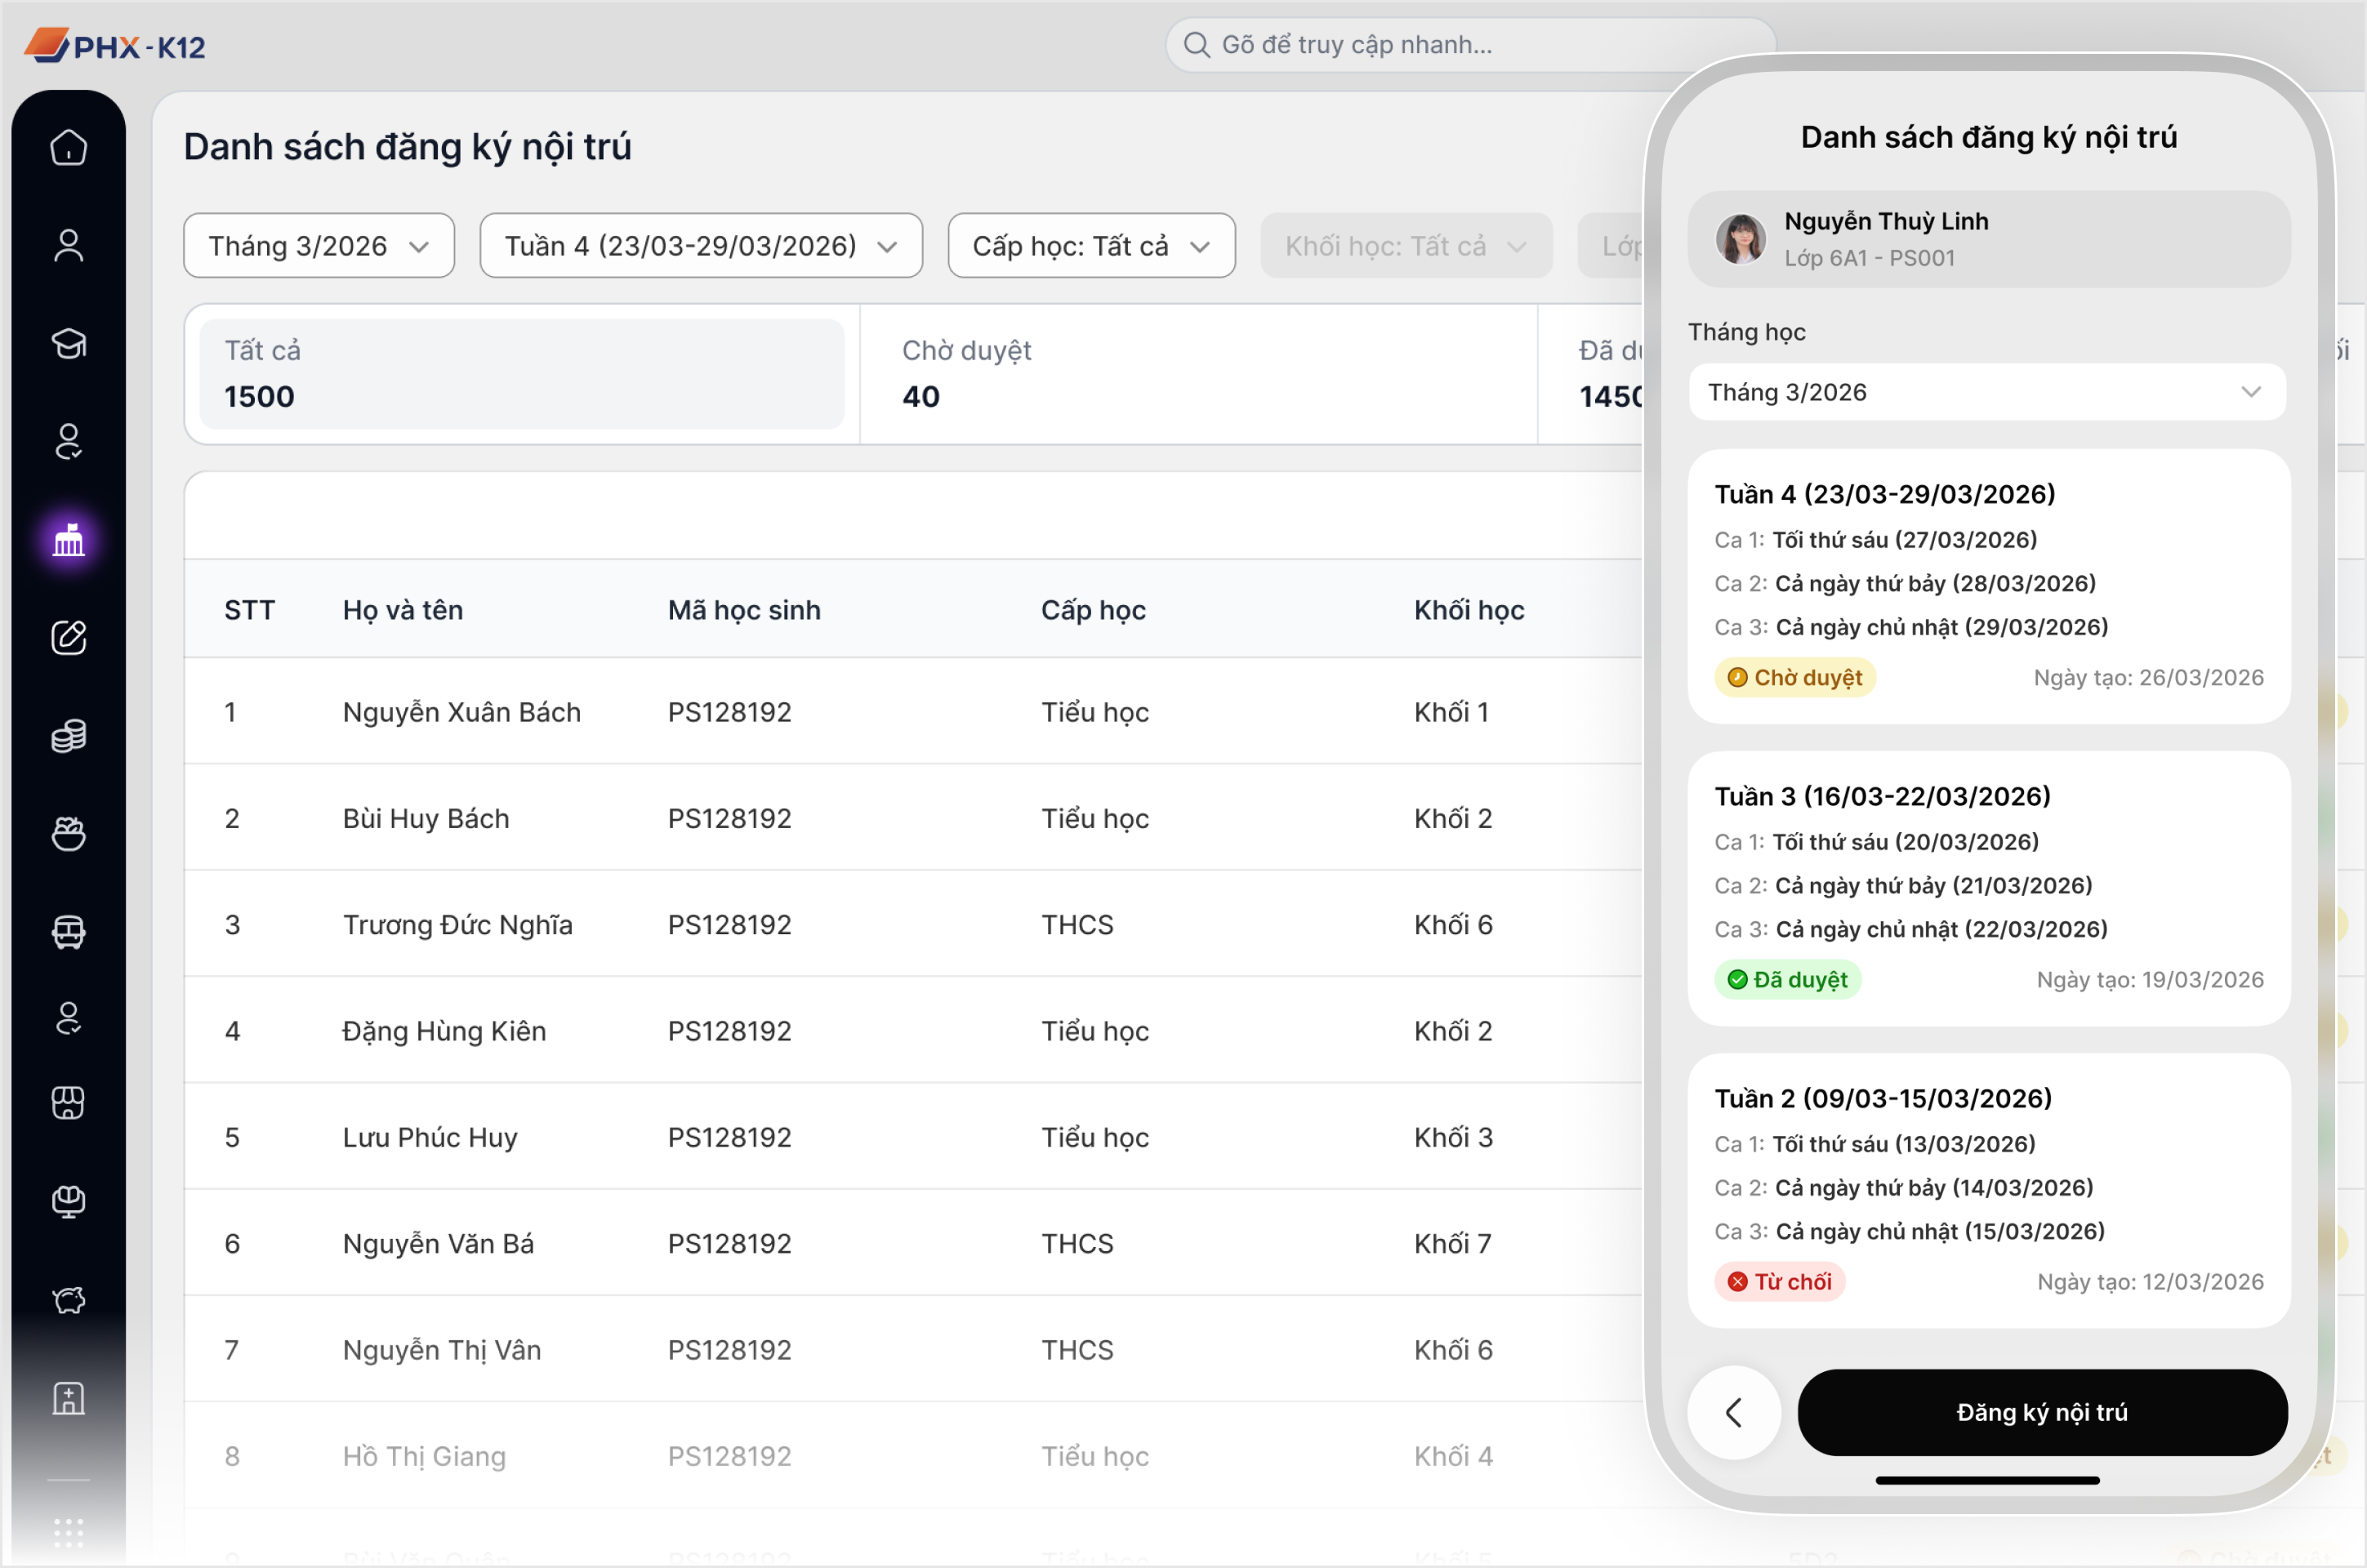Image resolution: width=2367 pixels, height=1568 pixels.
Task: Open the food bowl meal sidebar icon
Action: 69,833
